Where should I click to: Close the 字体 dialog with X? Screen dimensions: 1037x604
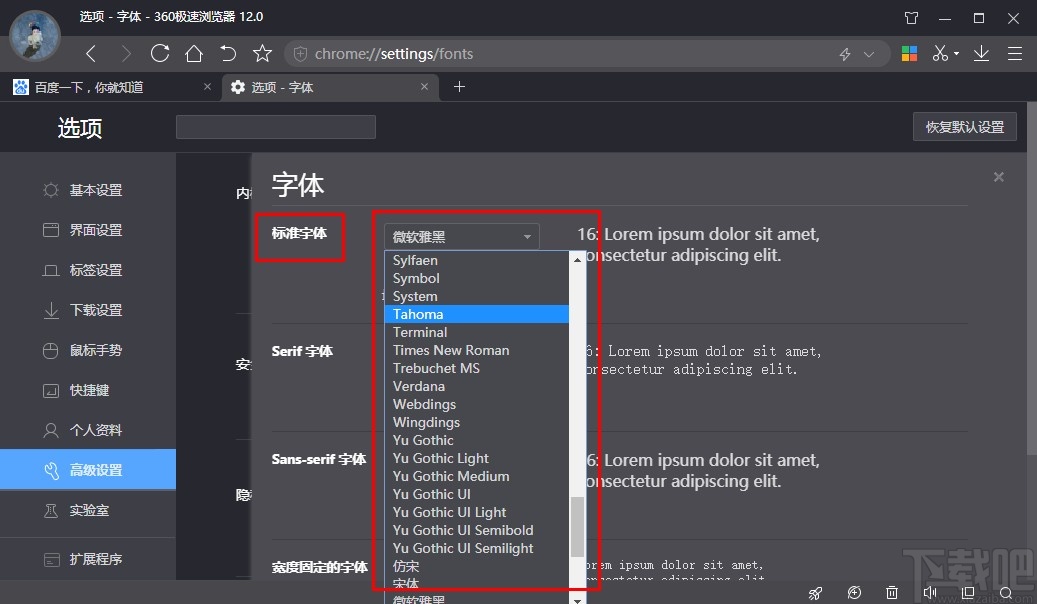tap(999, 177)
